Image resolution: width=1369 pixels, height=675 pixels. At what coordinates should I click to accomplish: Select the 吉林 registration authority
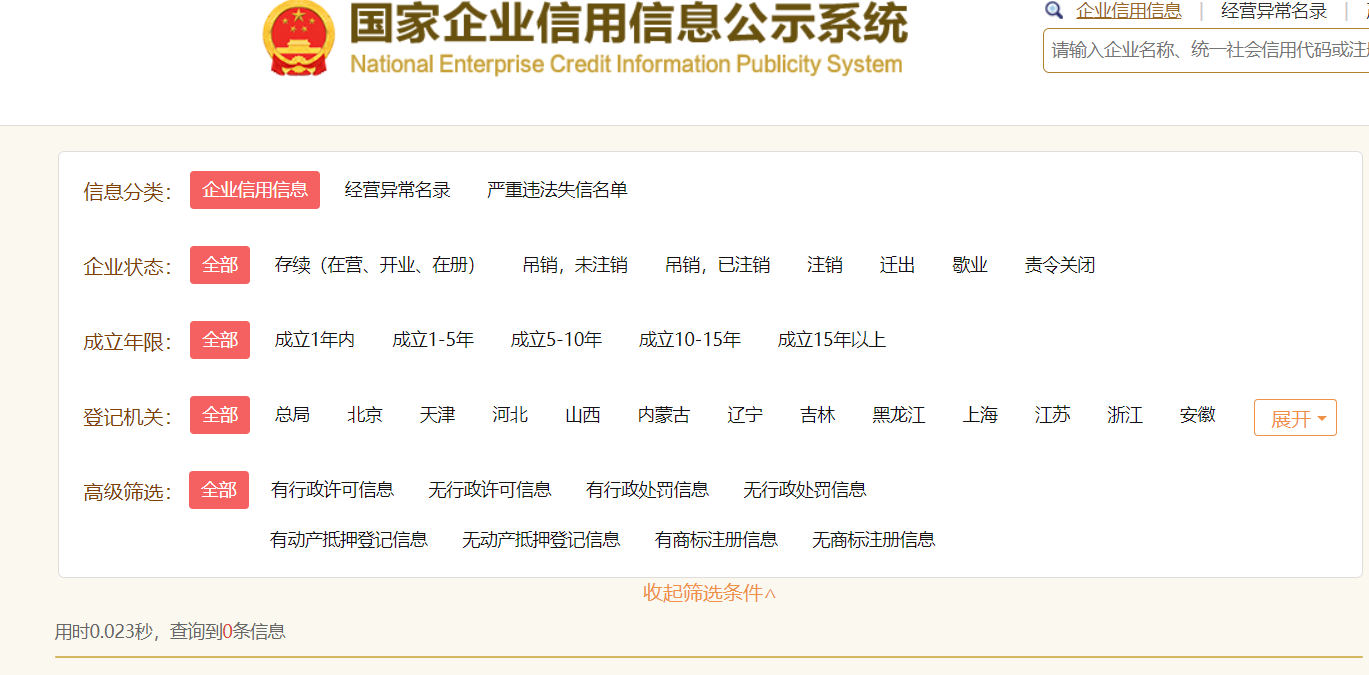818,415
